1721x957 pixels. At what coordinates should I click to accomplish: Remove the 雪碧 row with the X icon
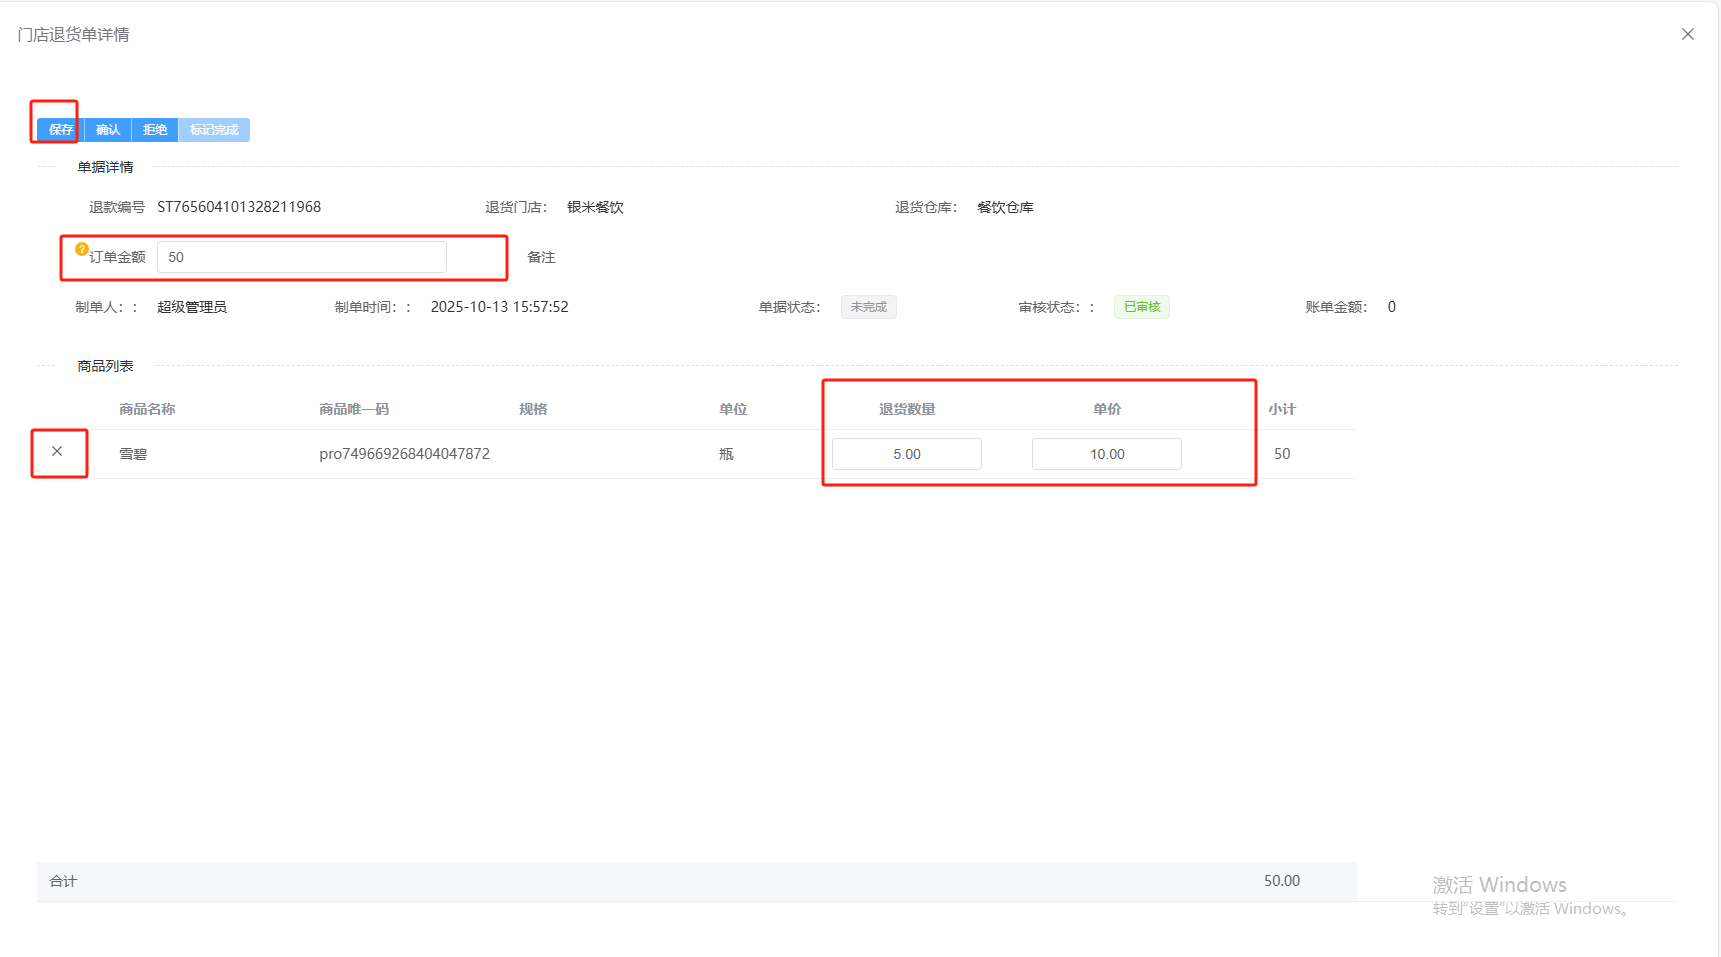tap(57, 452)
